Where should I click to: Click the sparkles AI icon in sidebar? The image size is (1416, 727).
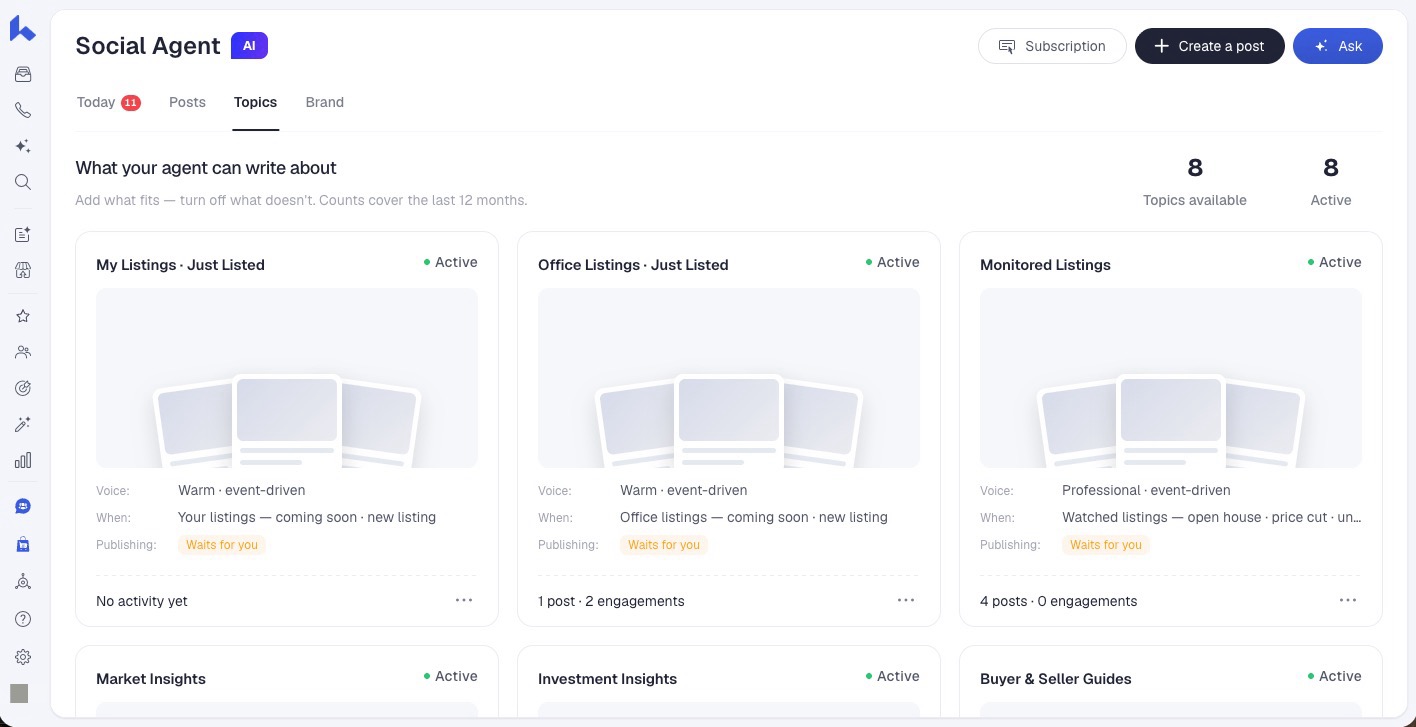click(x=22, y=146)
